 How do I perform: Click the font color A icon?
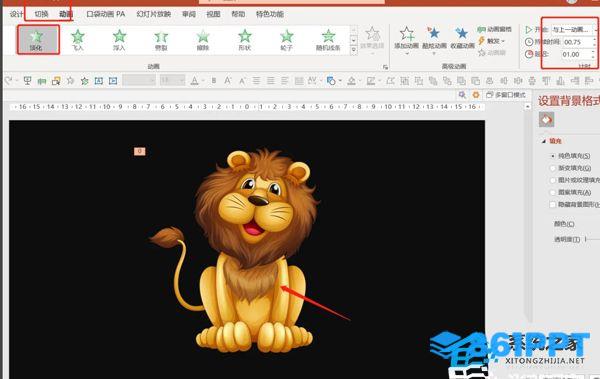click(194, 81)
